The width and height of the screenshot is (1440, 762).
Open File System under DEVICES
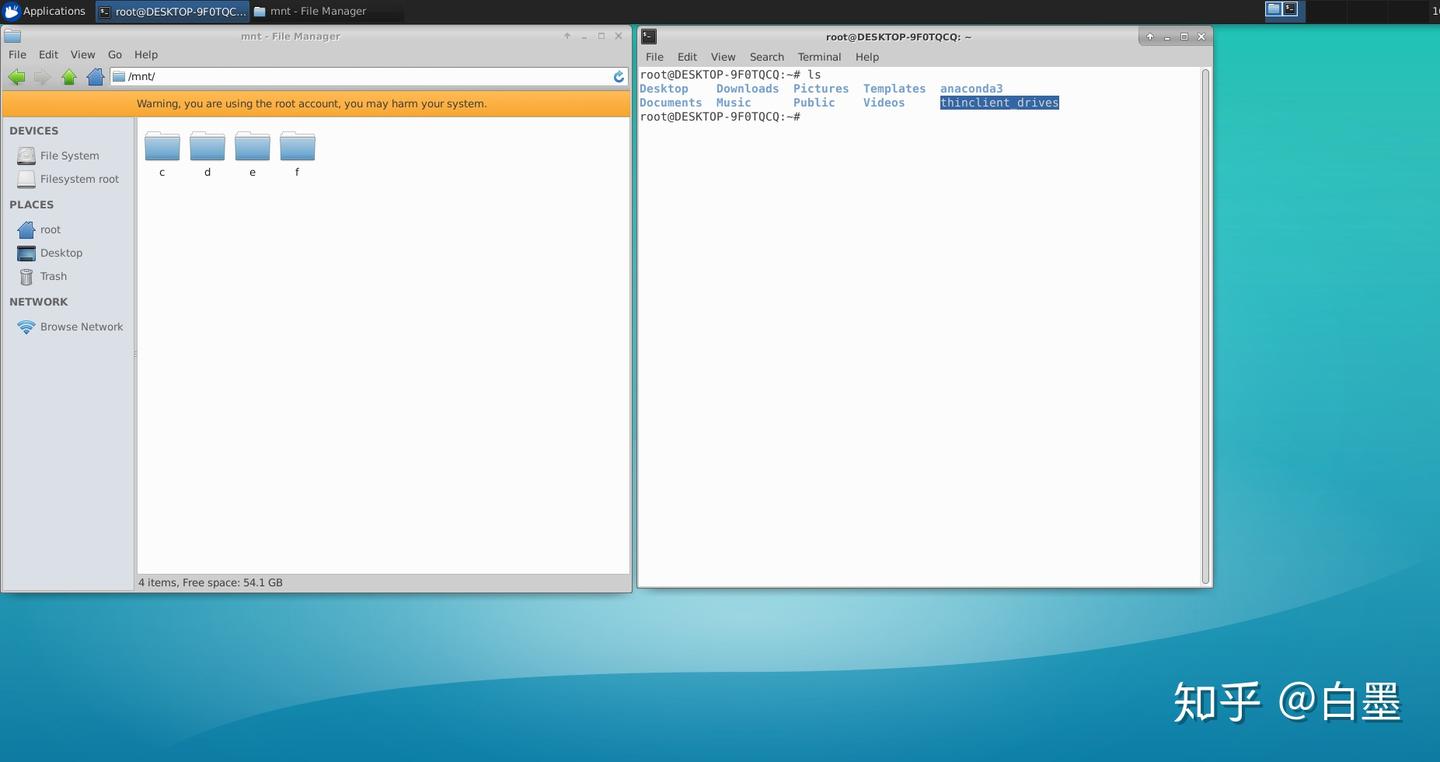tap(69, 155)
